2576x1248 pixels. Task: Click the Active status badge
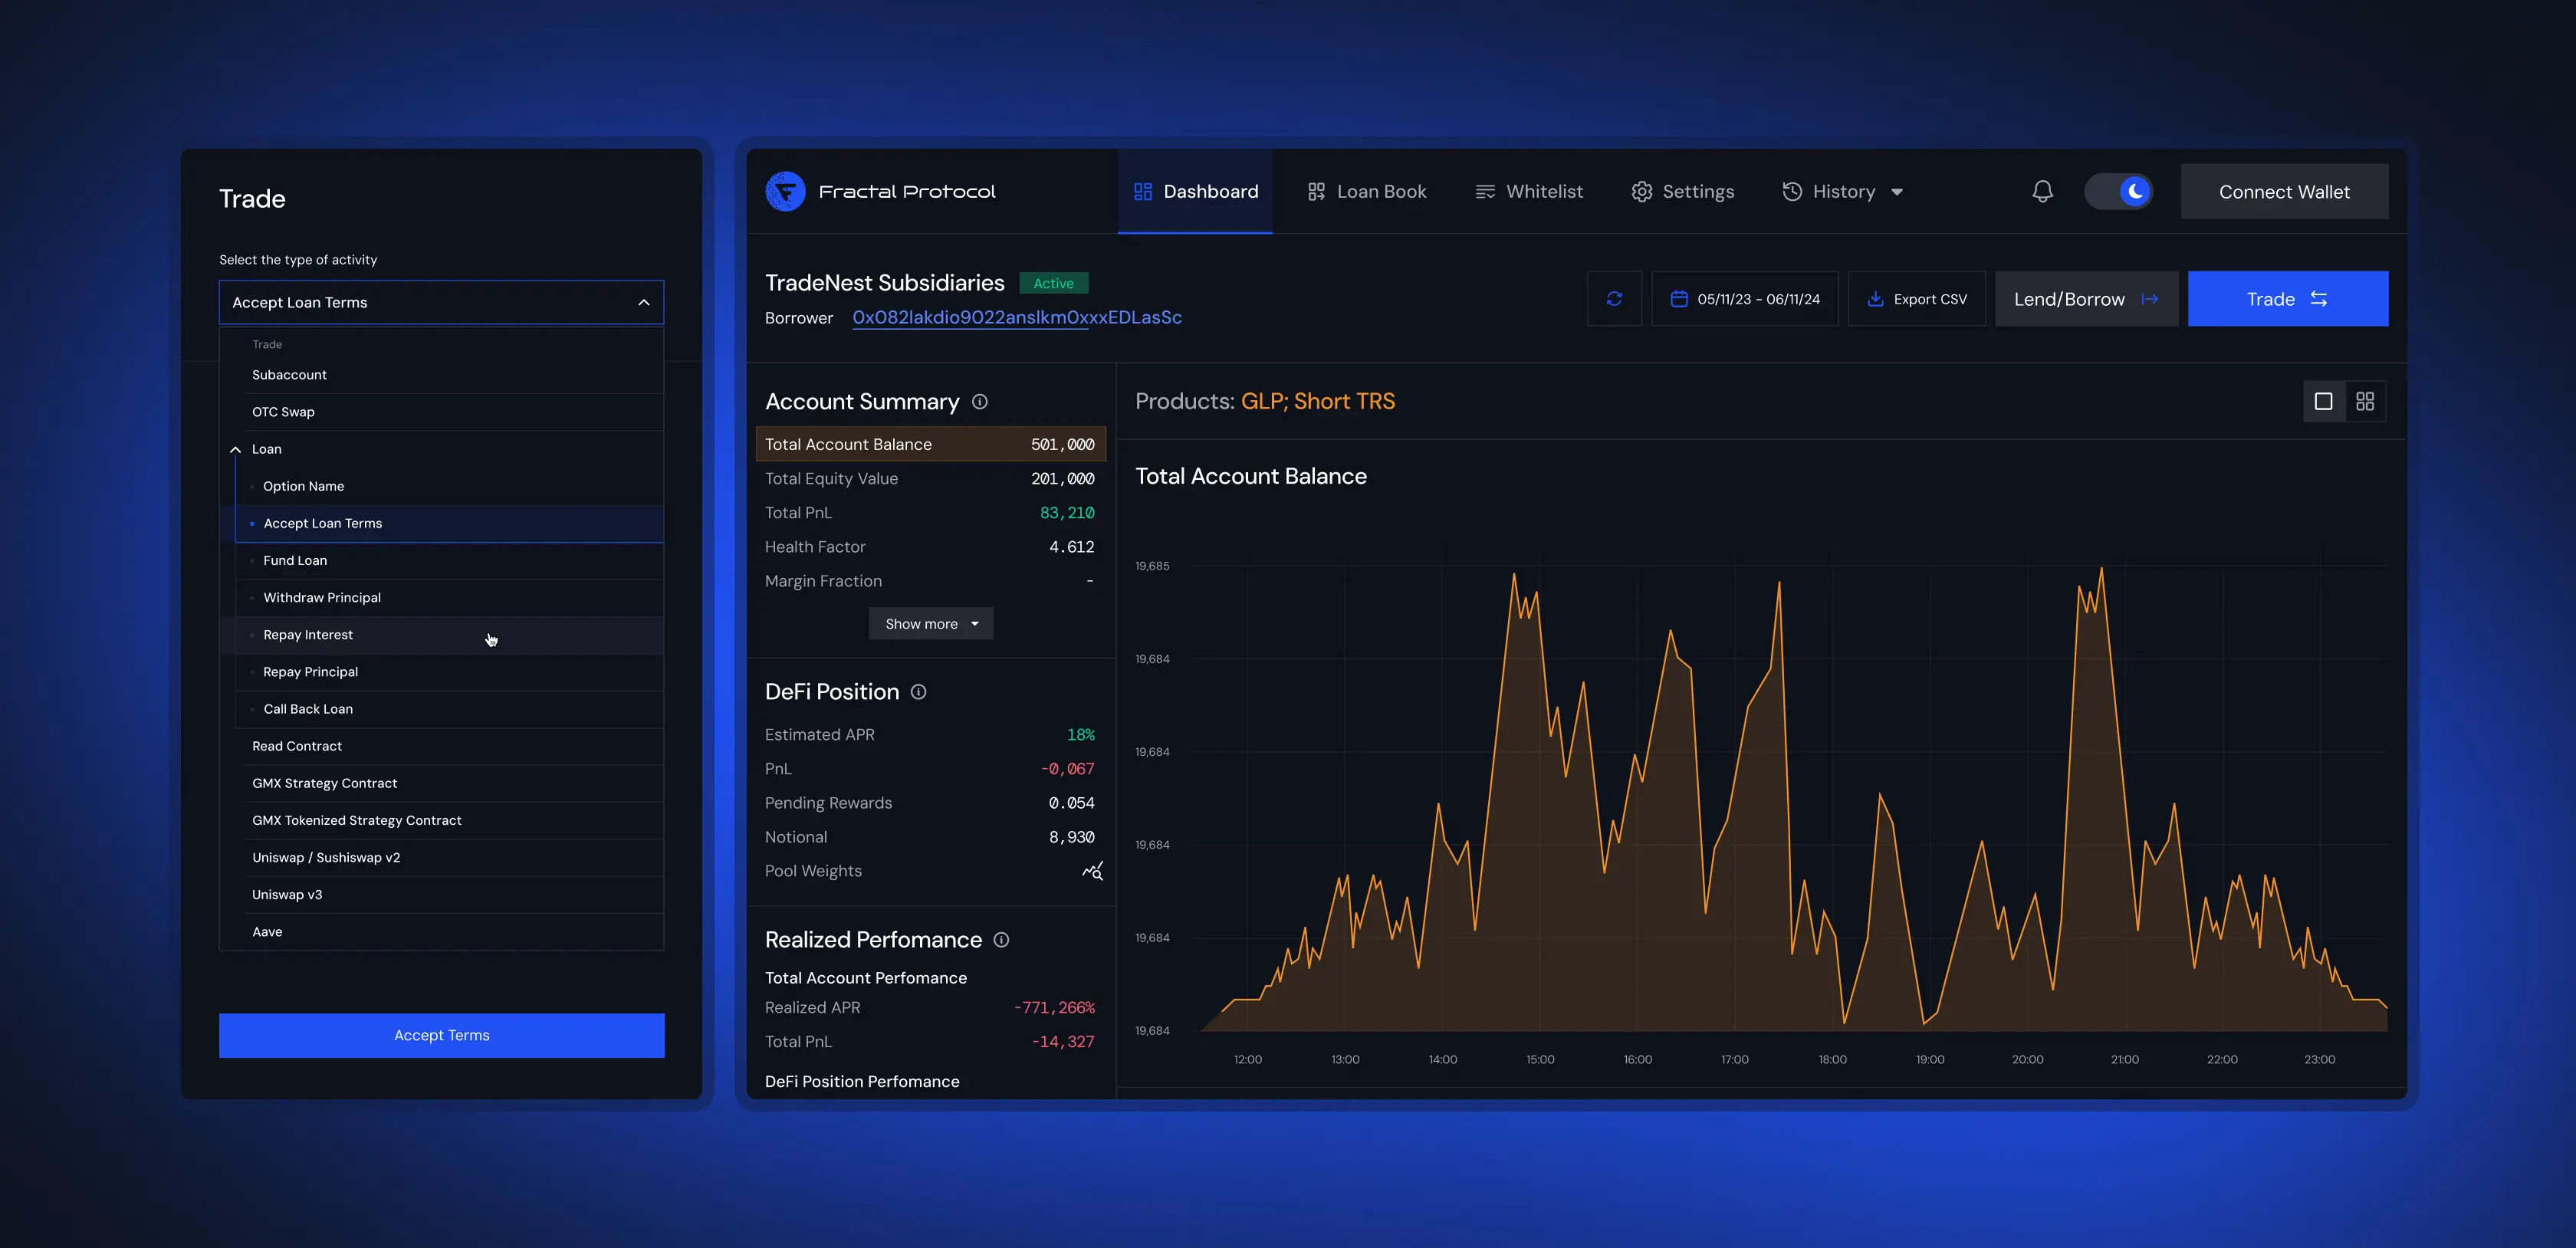pos(1054,283)
